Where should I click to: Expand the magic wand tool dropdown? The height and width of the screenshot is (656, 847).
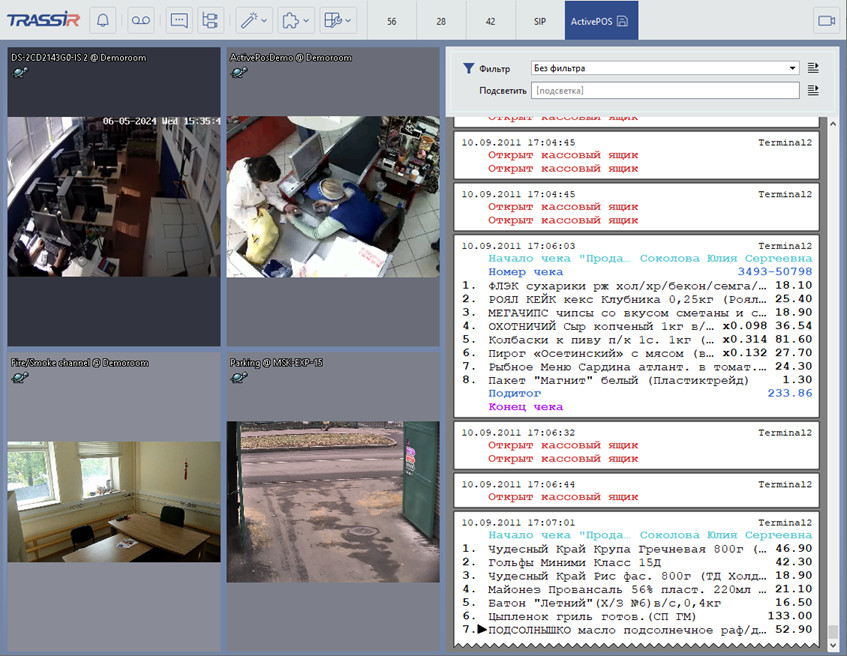click(x=253, y=20)
